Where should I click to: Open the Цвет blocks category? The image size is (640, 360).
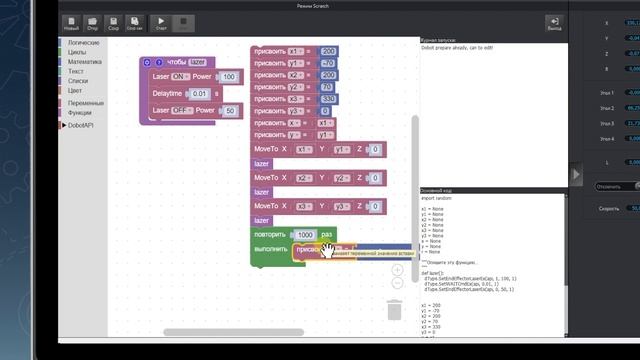[x=75, y=91]
